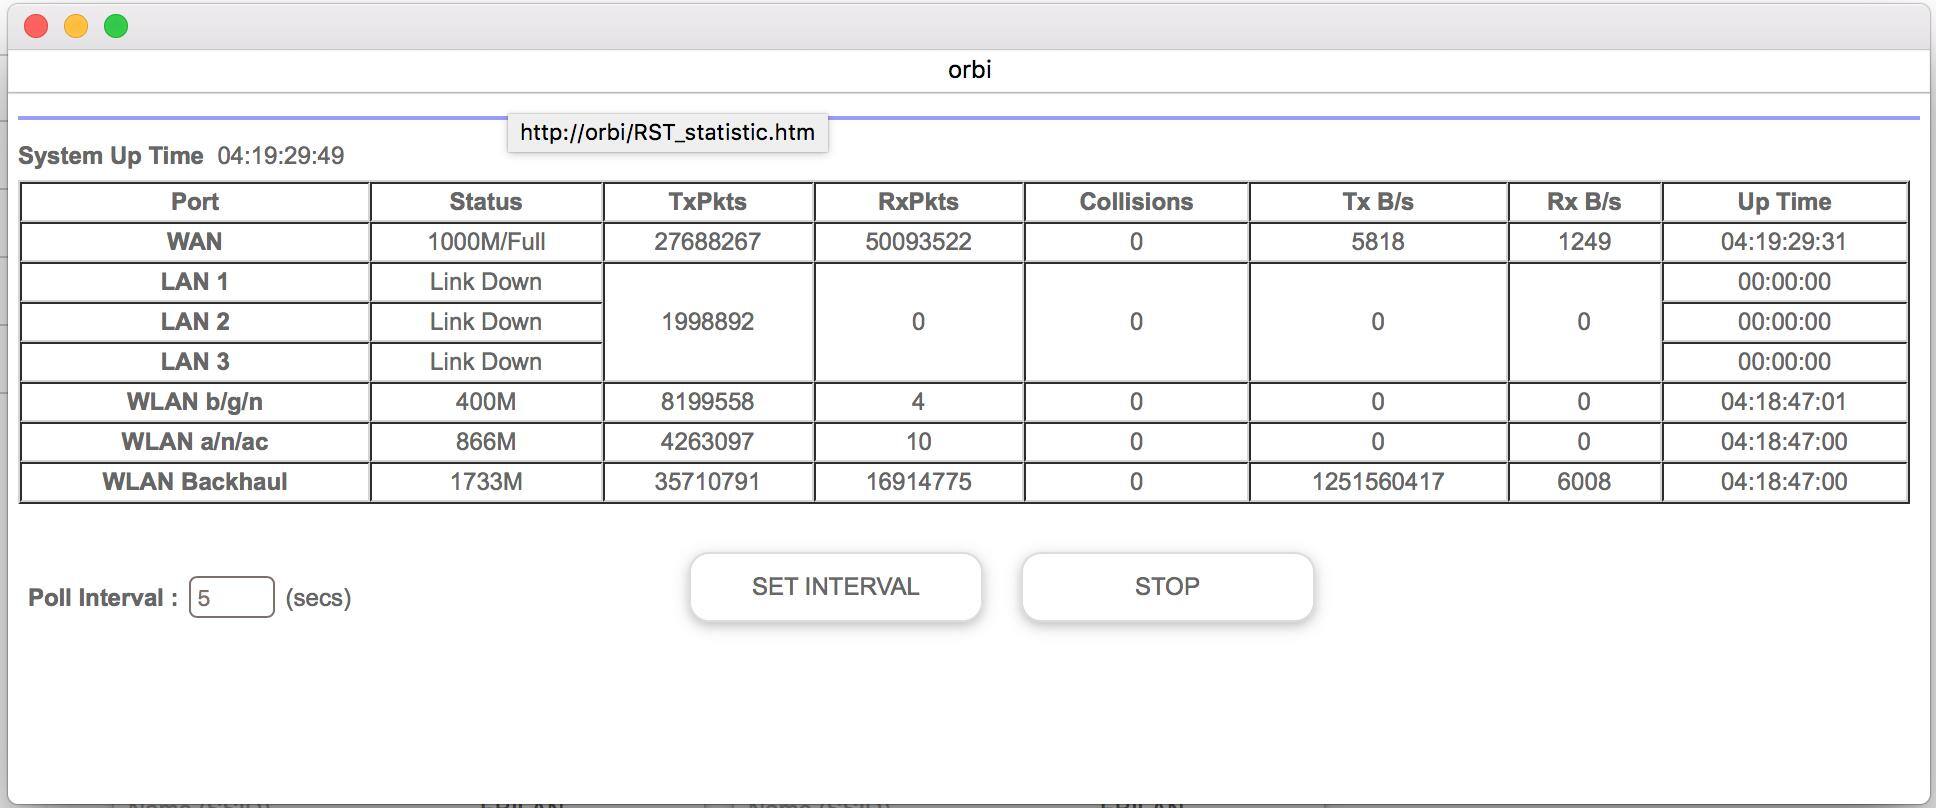Select the LAN 2 Link Down status cell
The width and height of the screenshot is (1936, 808).
tap(486, 322)
